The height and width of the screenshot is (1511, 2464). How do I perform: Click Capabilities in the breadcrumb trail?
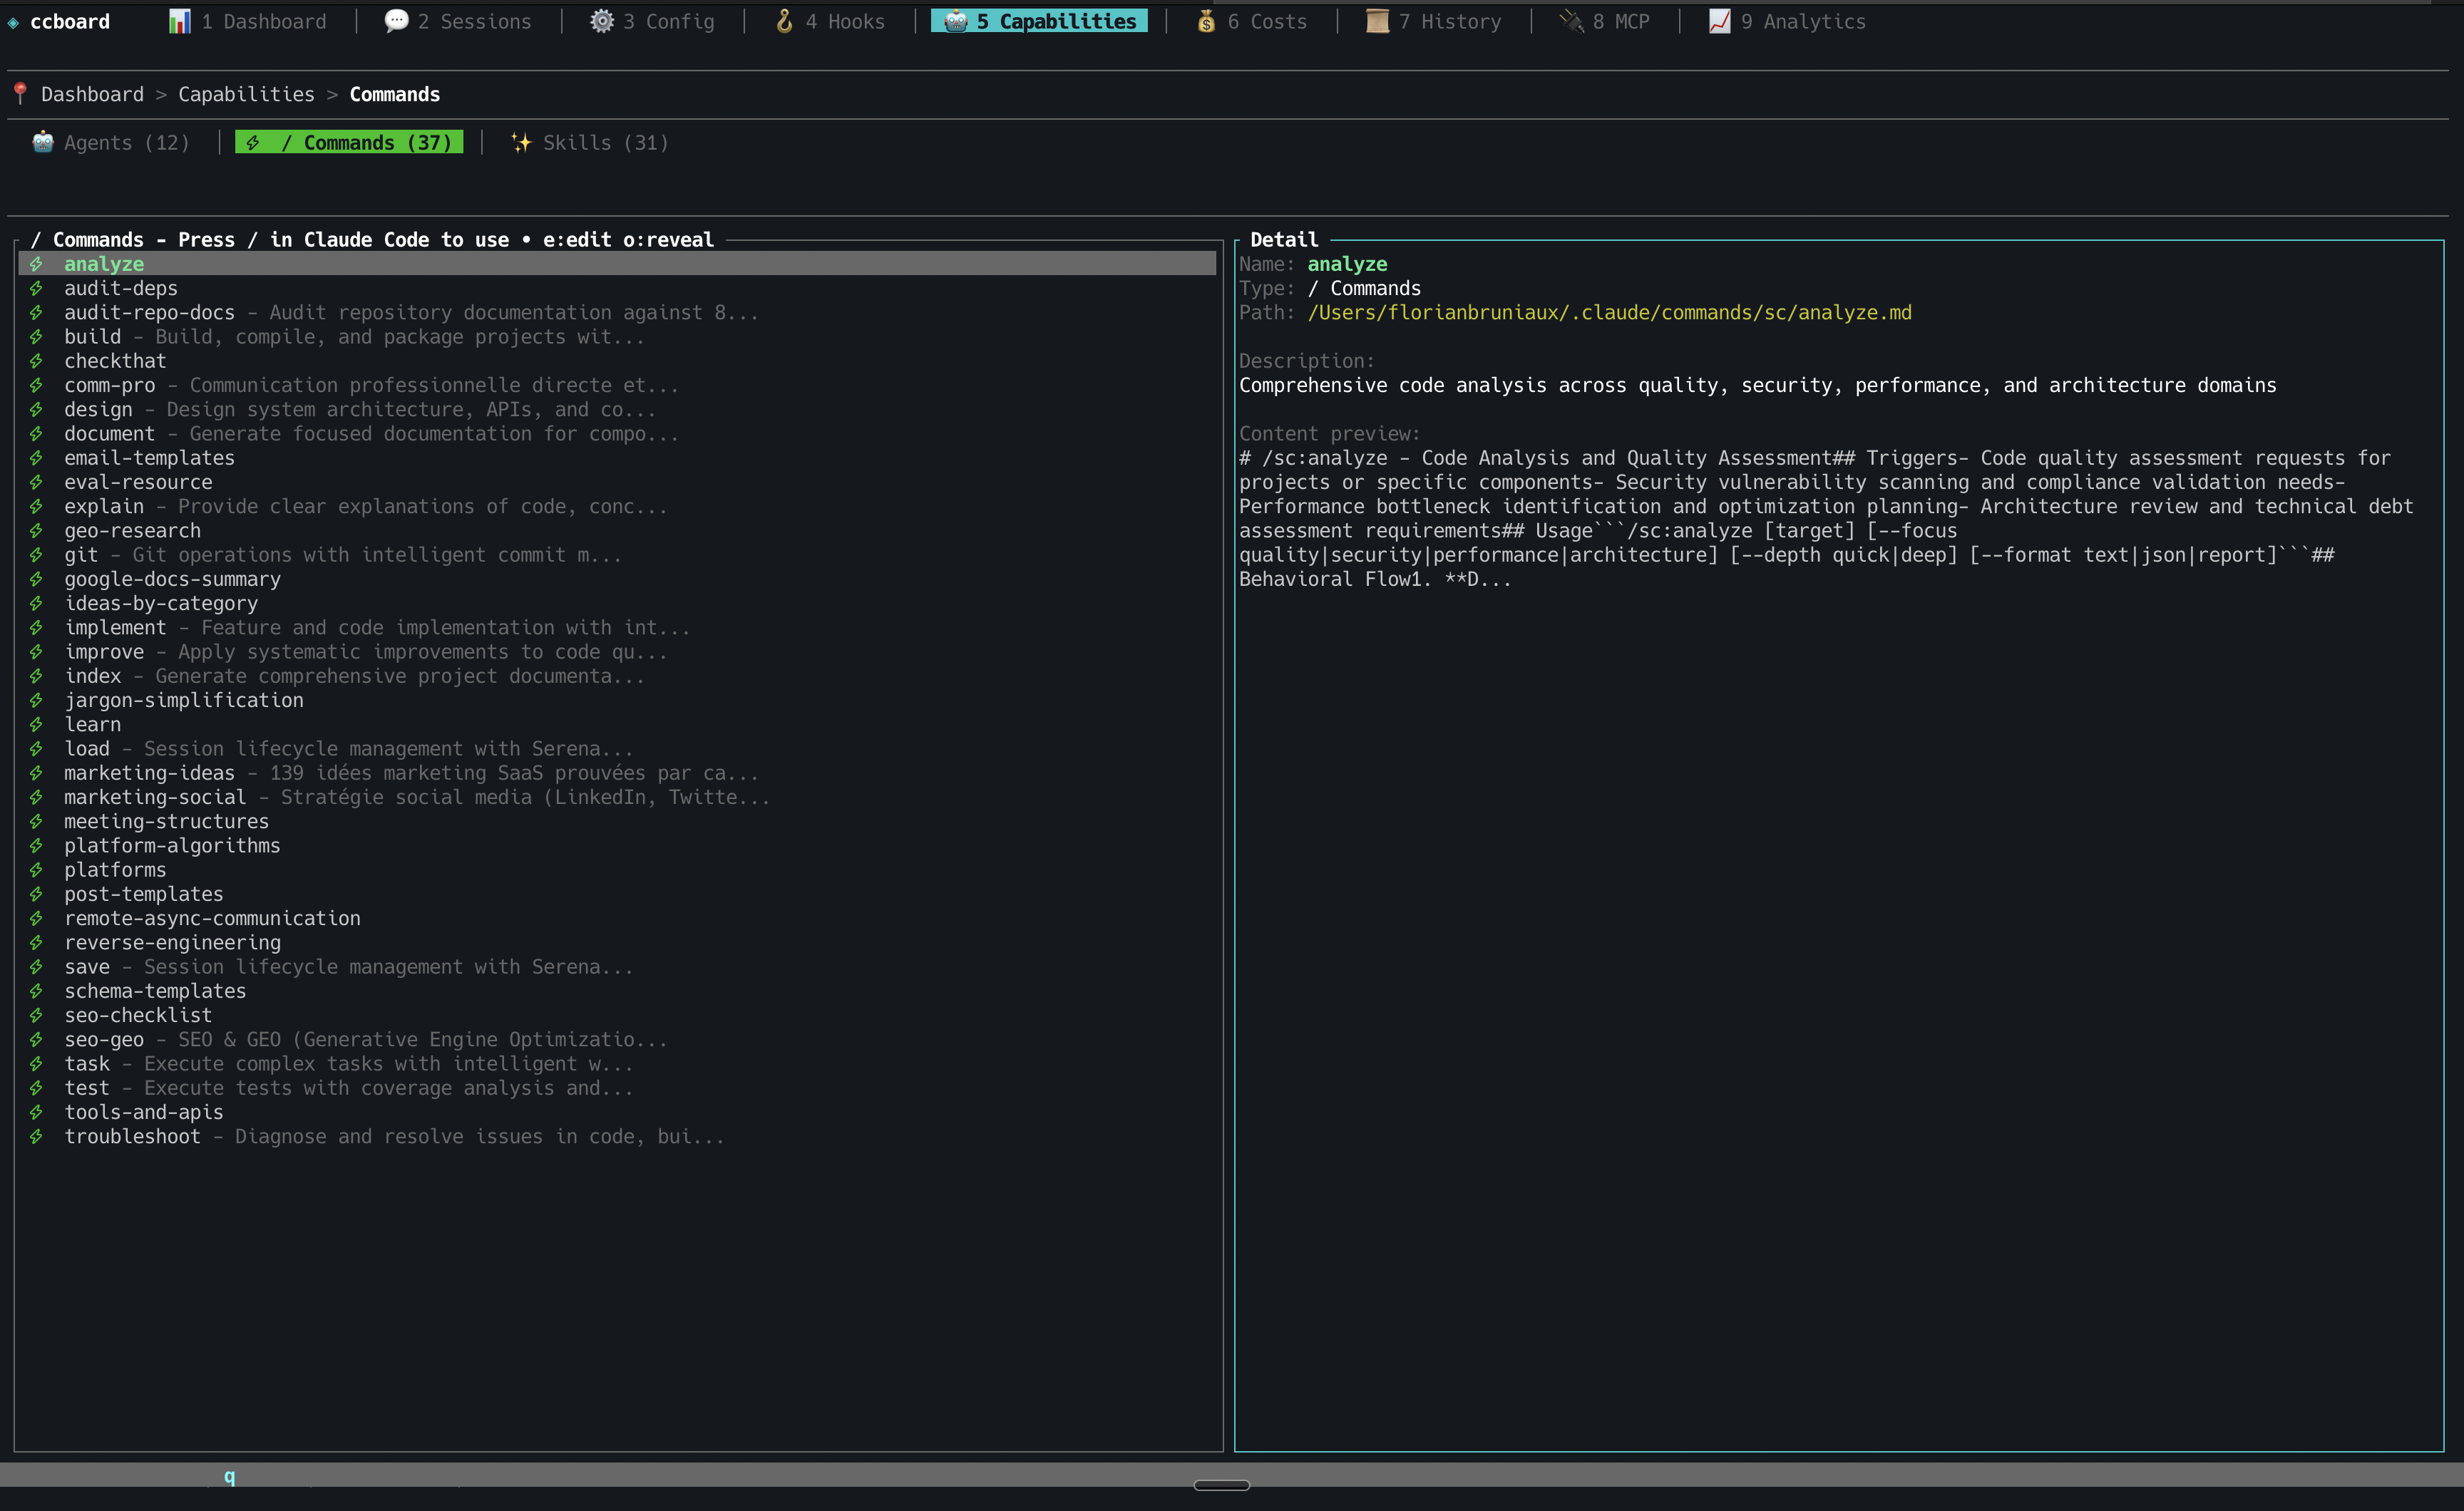tap(246, 94)
